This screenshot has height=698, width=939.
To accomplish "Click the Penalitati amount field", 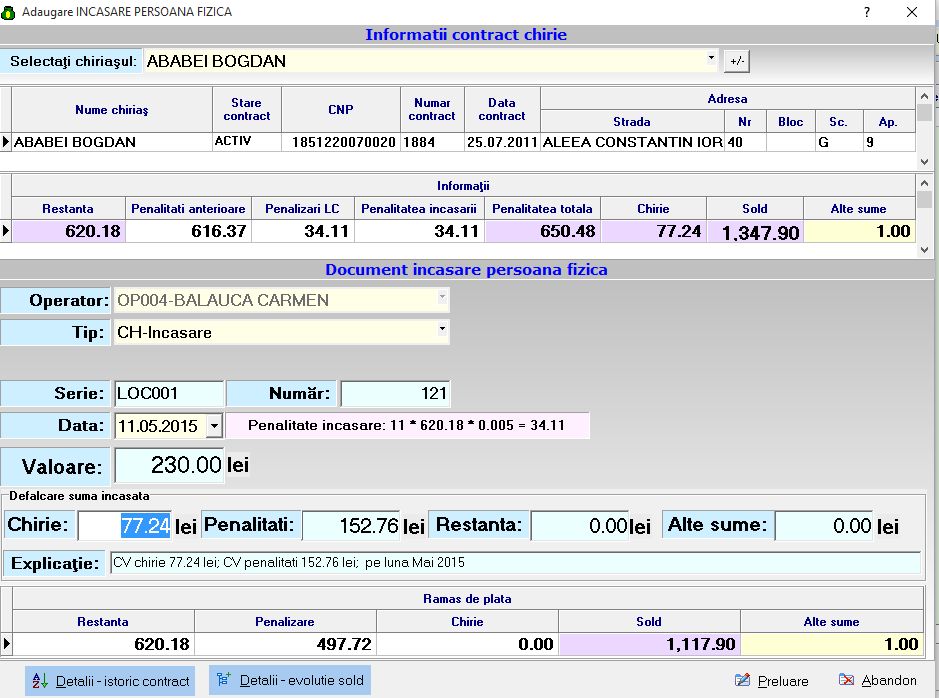I will (x=350, y=526).
